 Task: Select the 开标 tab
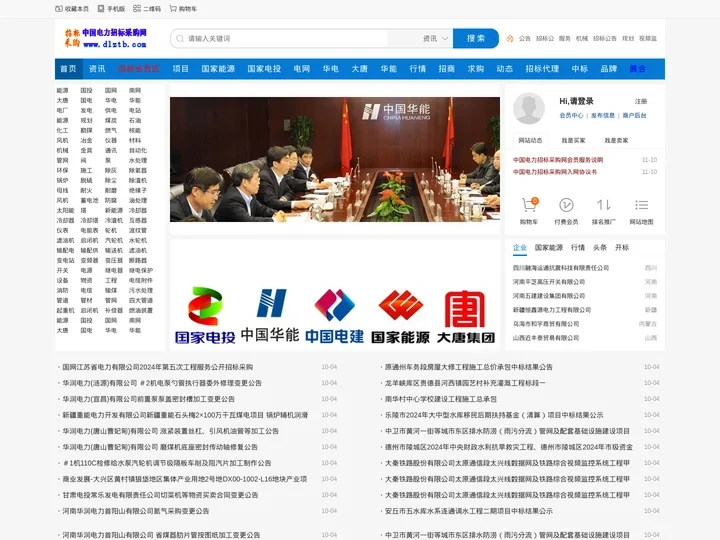(x=622, y=248)
